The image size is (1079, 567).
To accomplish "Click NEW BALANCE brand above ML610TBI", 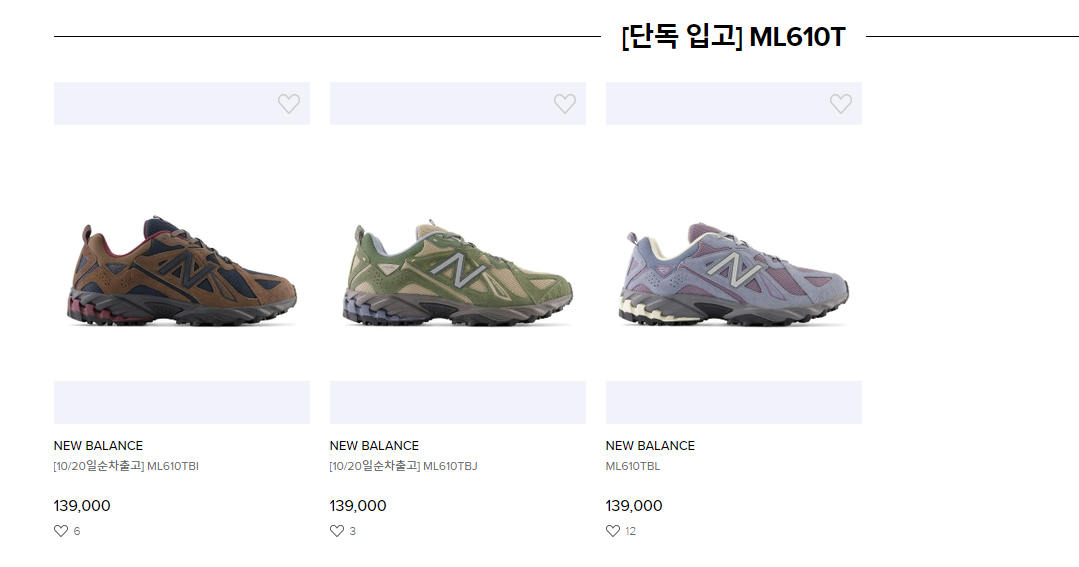I will 98,446.
